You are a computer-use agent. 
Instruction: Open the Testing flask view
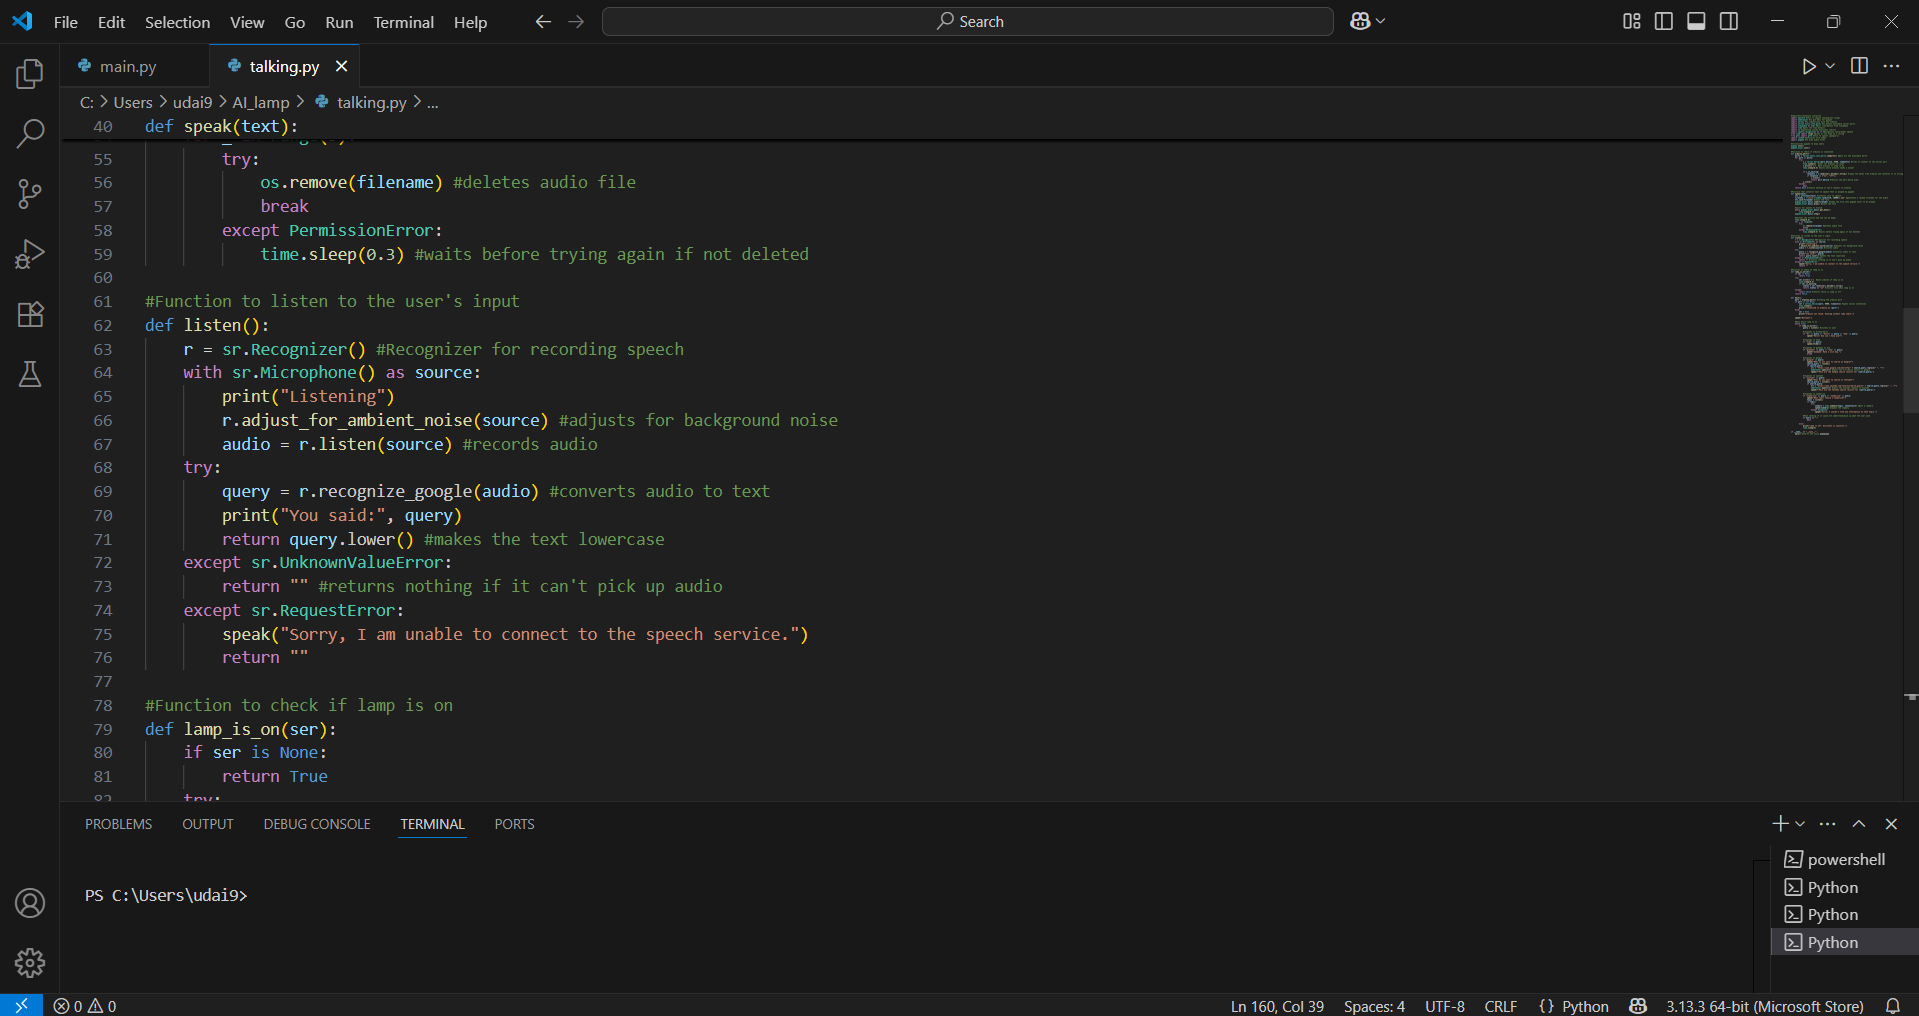click(x=30, y=374)
